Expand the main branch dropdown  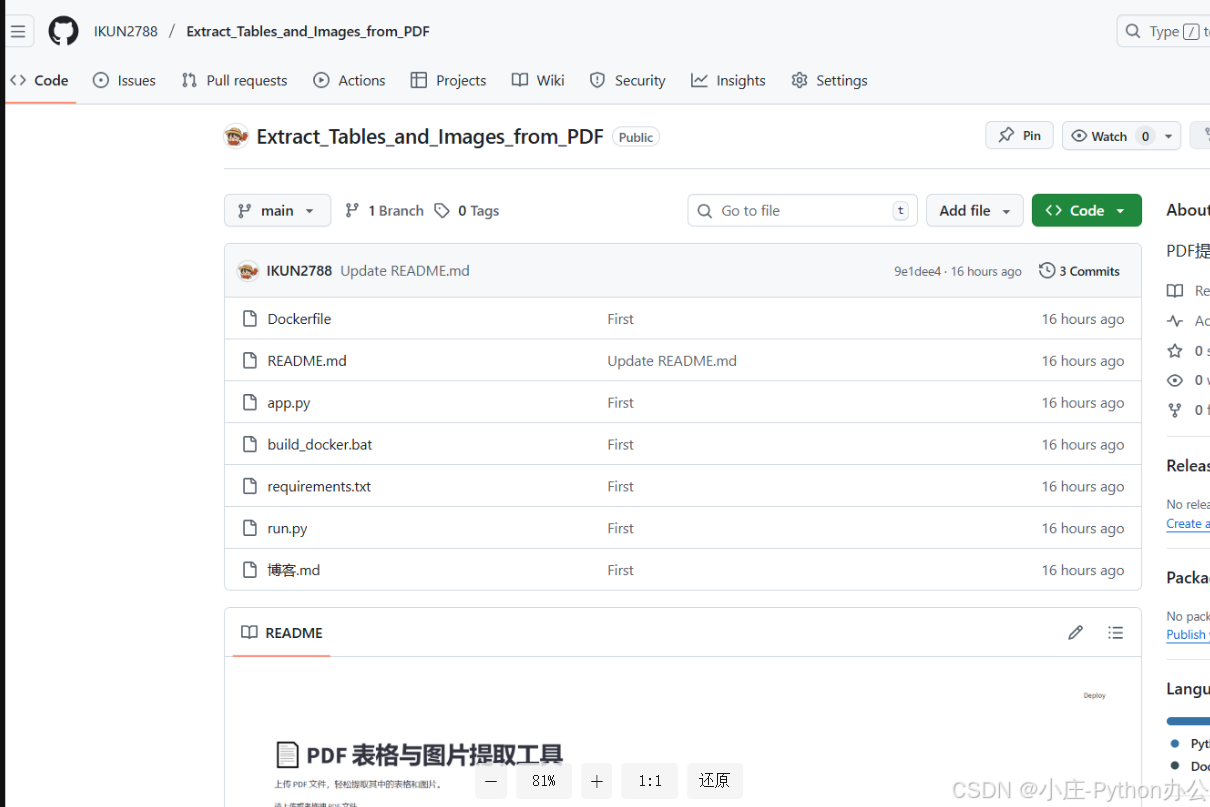pyautogui.click(x=277, y=211)
